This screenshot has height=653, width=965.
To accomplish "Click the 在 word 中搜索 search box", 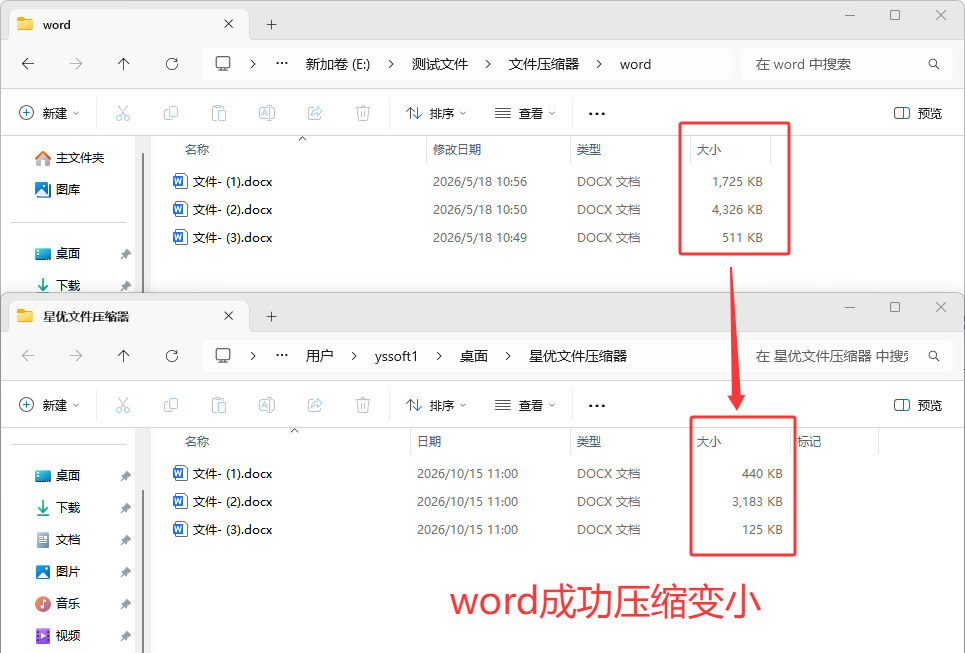I will coord(847,64).
